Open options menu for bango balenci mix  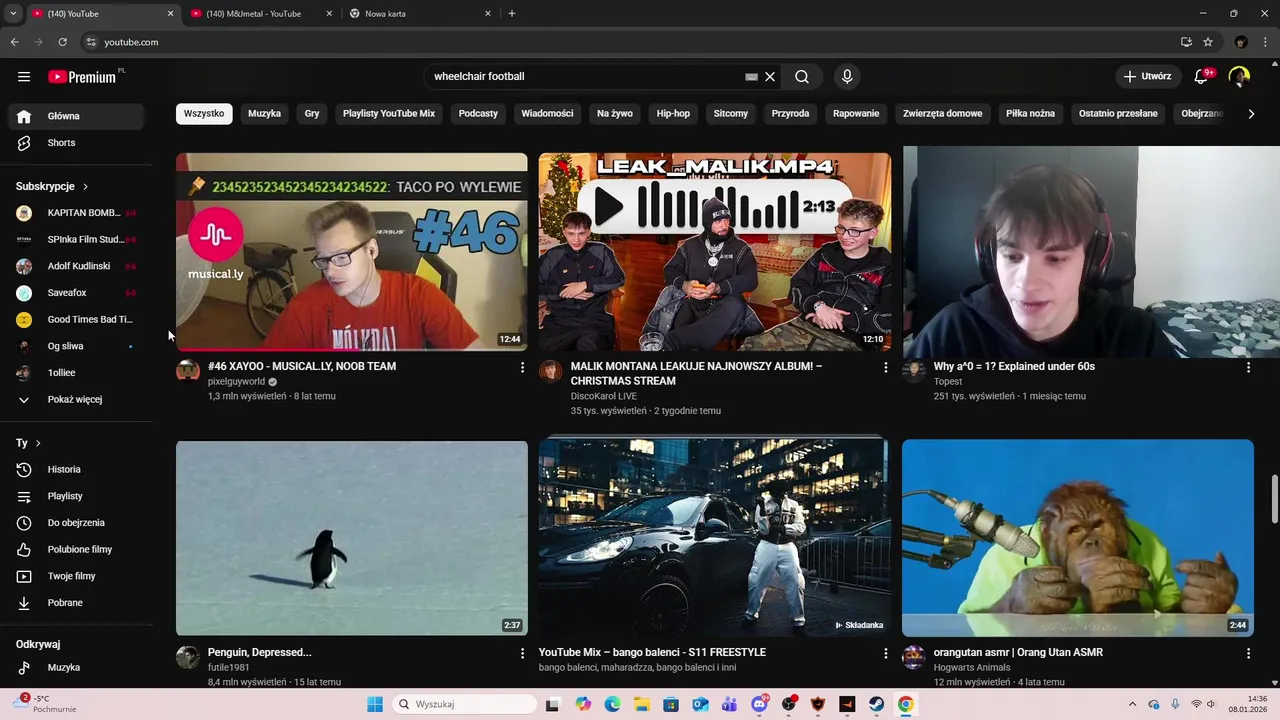tap(885, 653)
